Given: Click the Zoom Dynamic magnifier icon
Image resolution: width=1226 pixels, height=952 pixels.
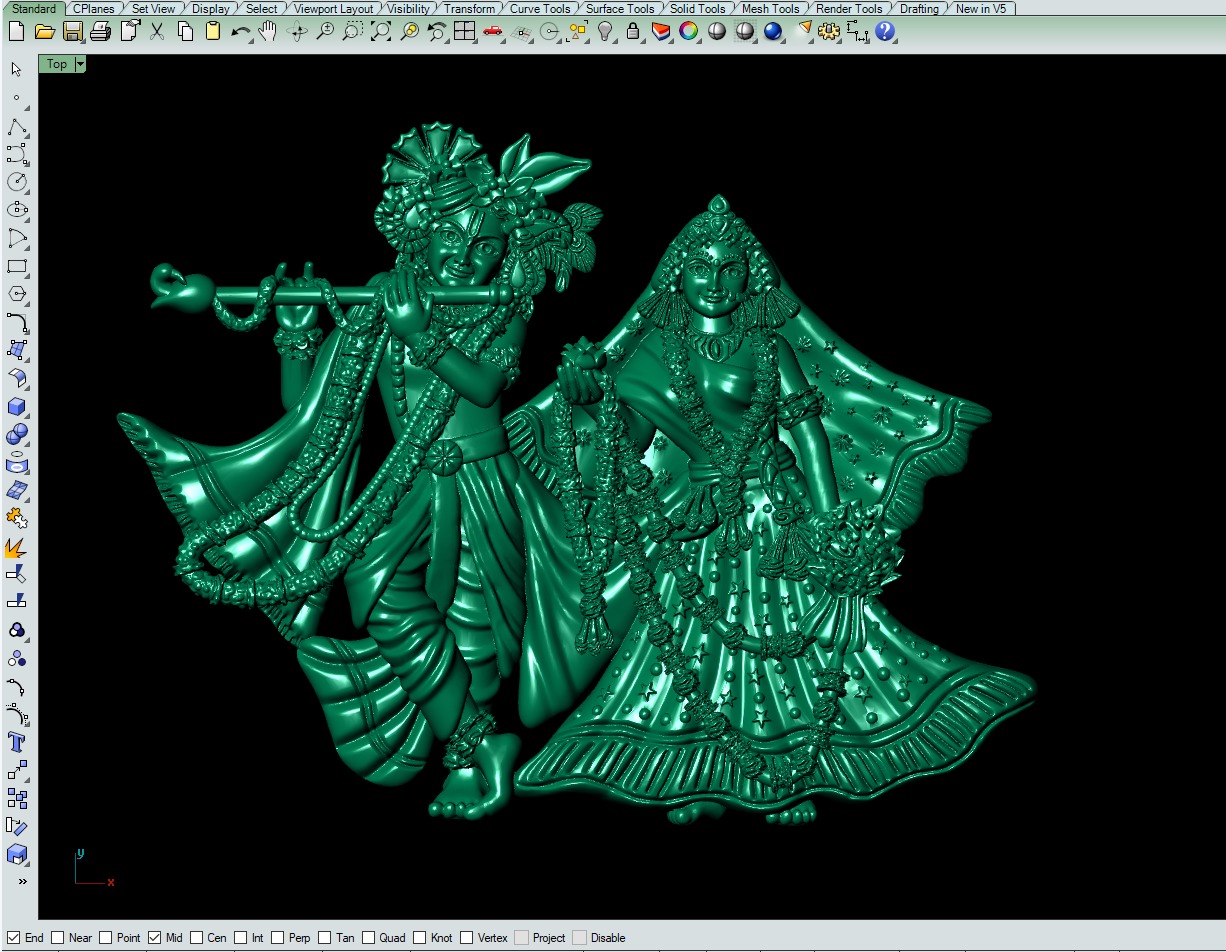Looking at the screenshot, I should pos(325,31).
